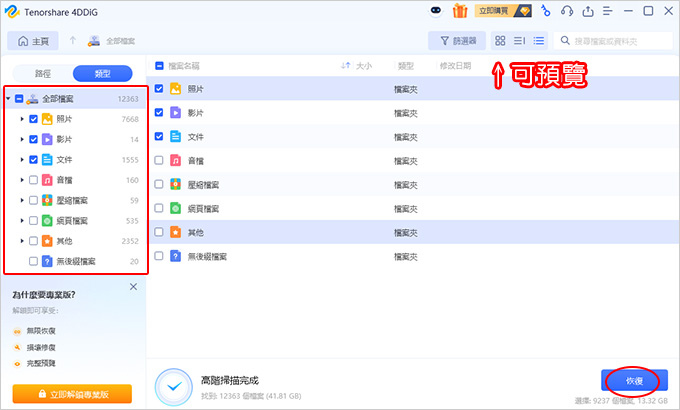Check 音檔 in the sidebar tree

(x=33, y=180)
